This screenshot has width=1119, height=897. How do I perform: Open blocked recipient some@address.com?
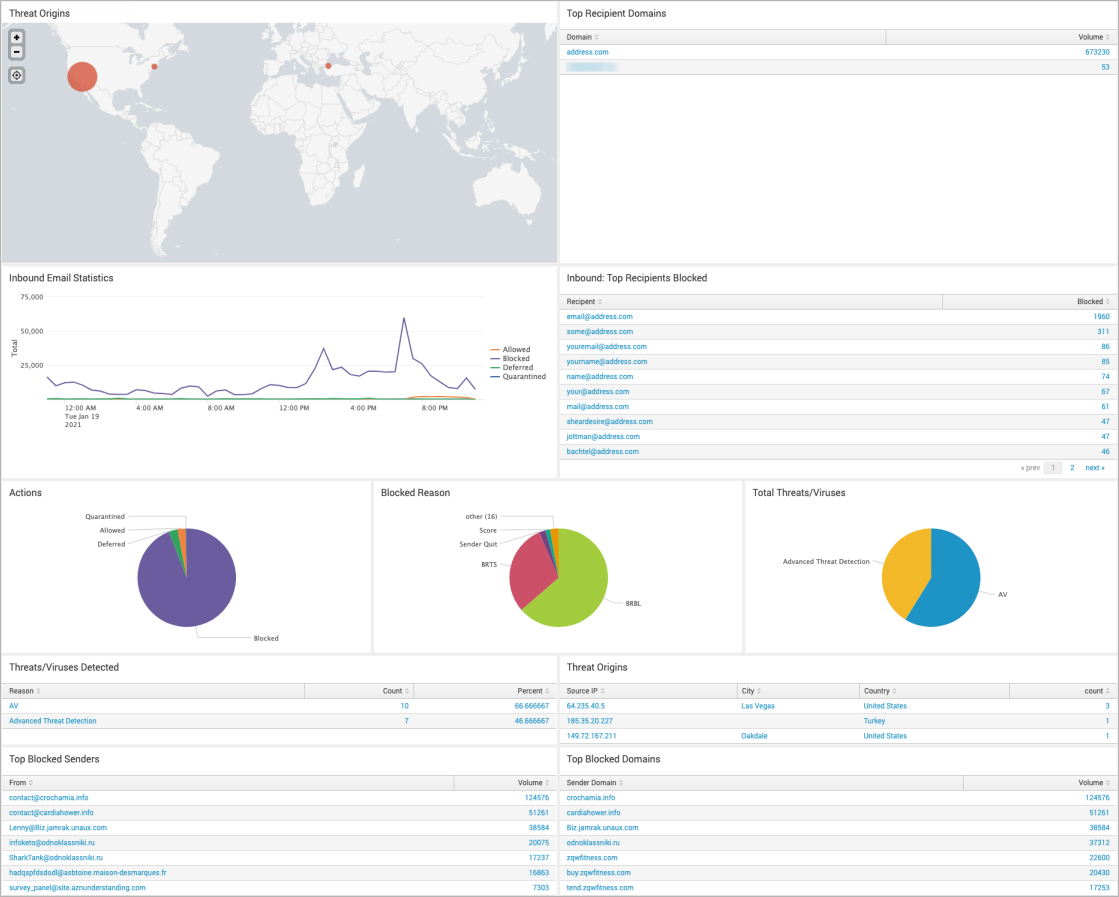tap(599, 332)
